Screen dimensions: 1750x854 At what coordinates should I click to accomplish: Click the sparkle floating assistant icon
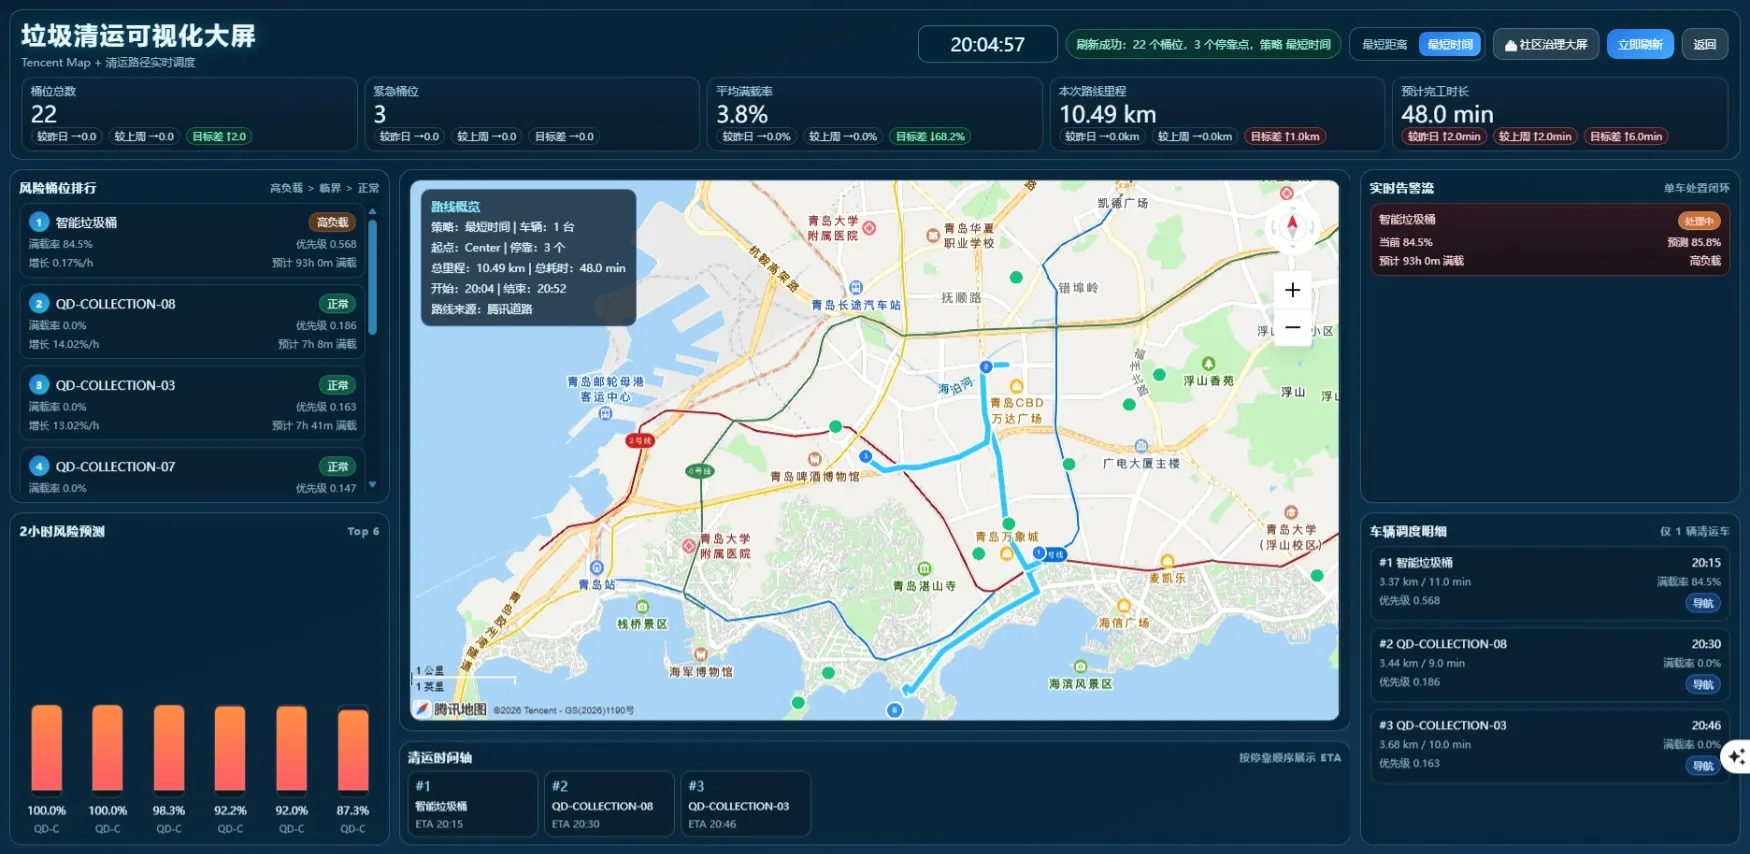[1738, 757]
